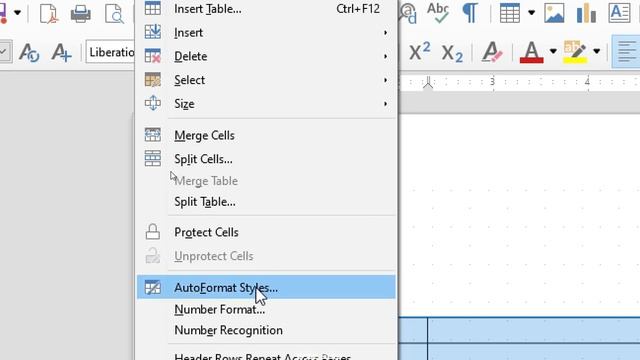Click the Select table icon in menu
The height and width of the screenshot is (360, 640).
(153, 80)
